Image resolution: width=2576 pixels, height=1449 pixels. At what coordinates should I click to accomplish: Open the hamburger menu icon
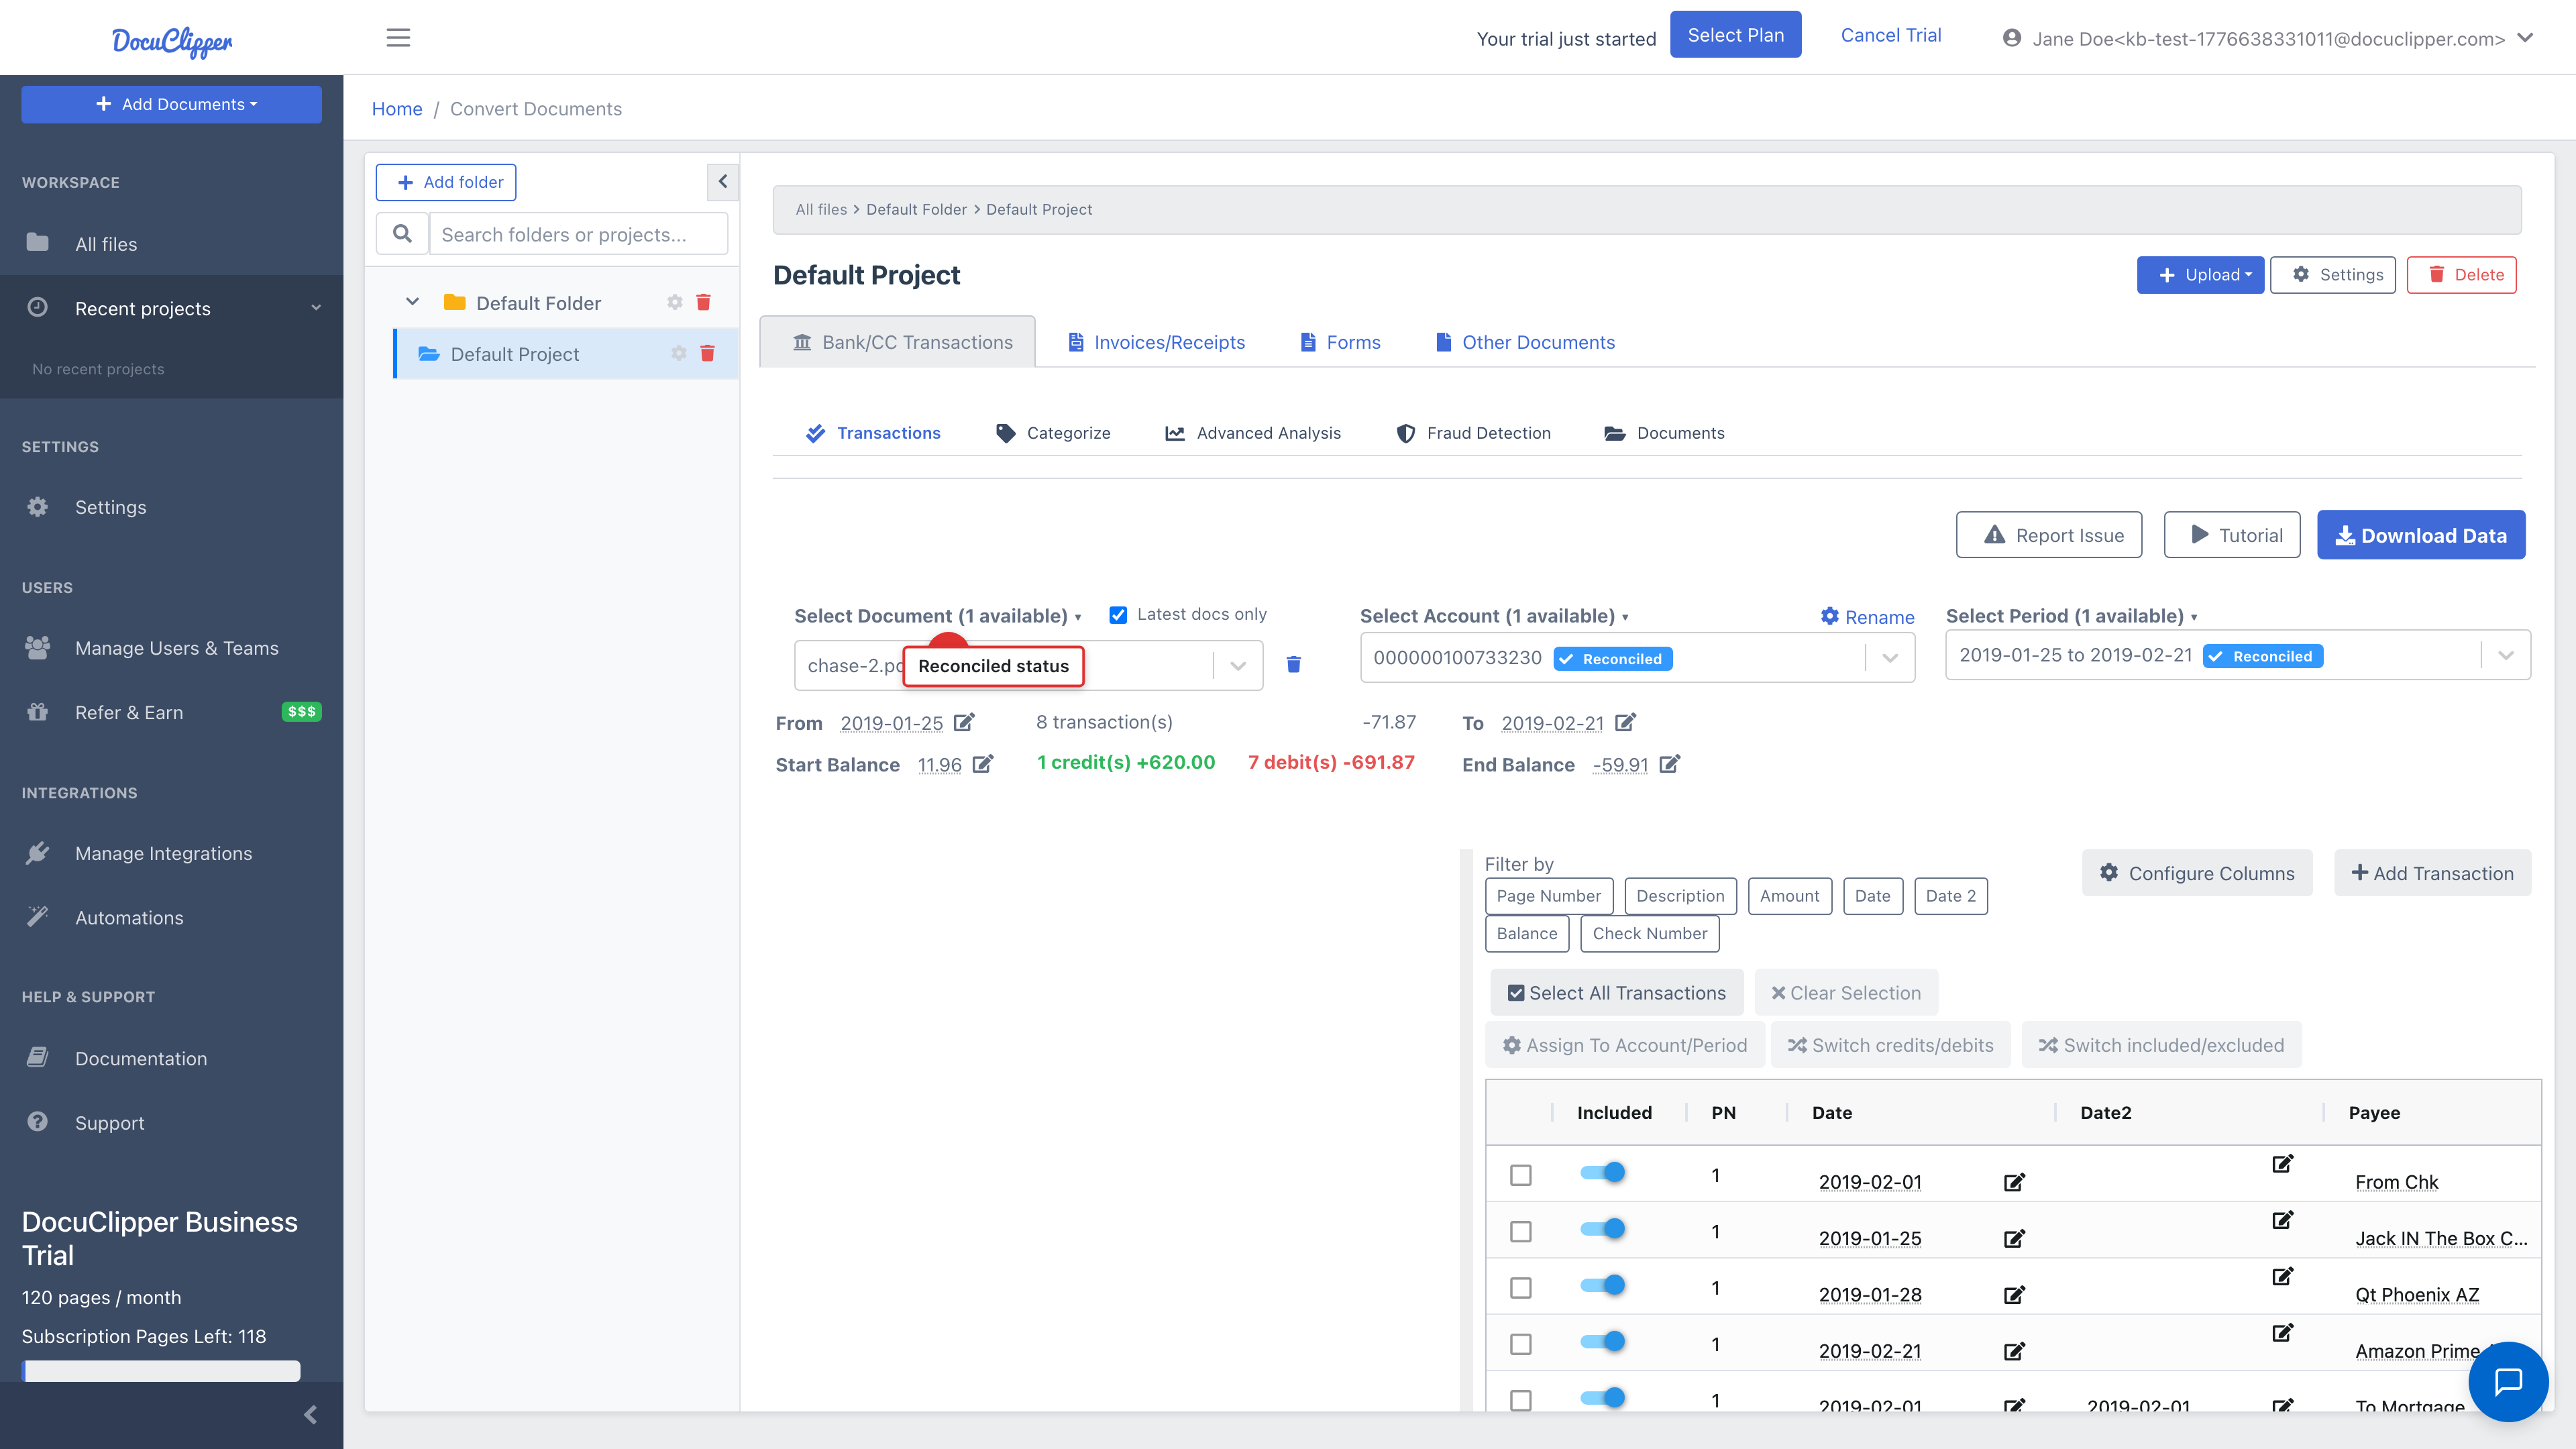coord(398,38)
